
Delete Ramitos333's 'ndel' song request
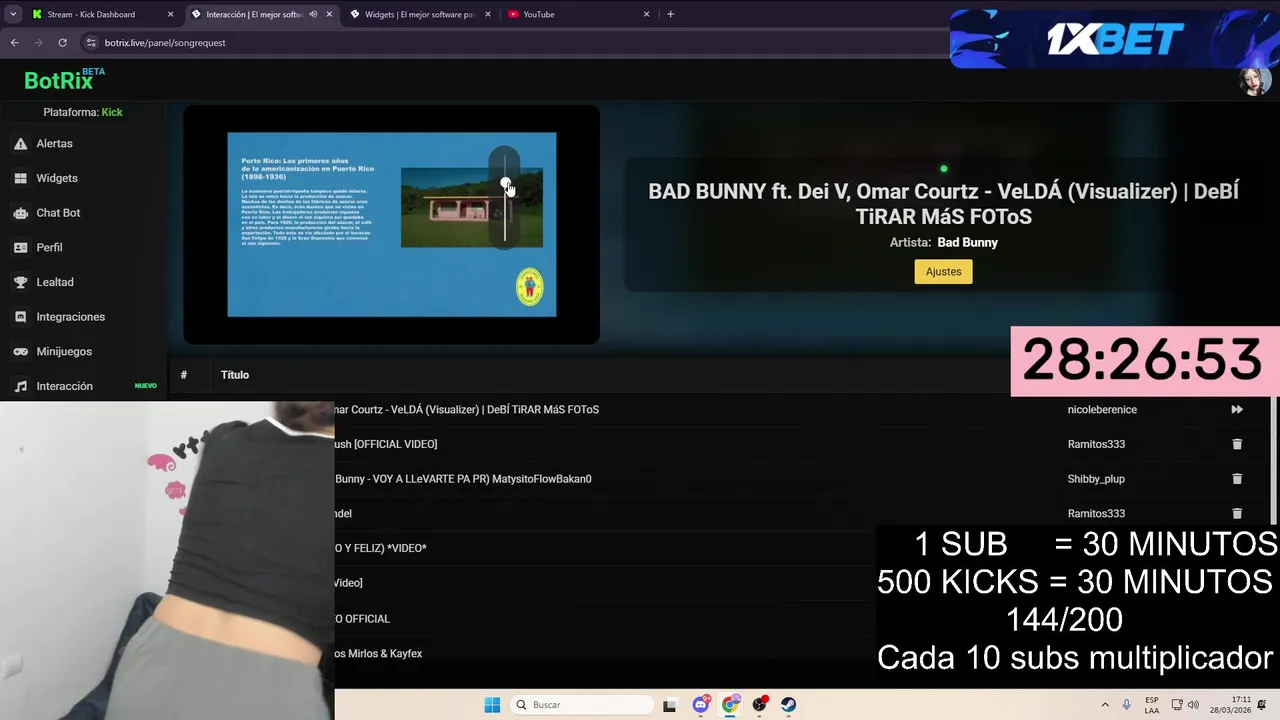[x=1237, y=513]
